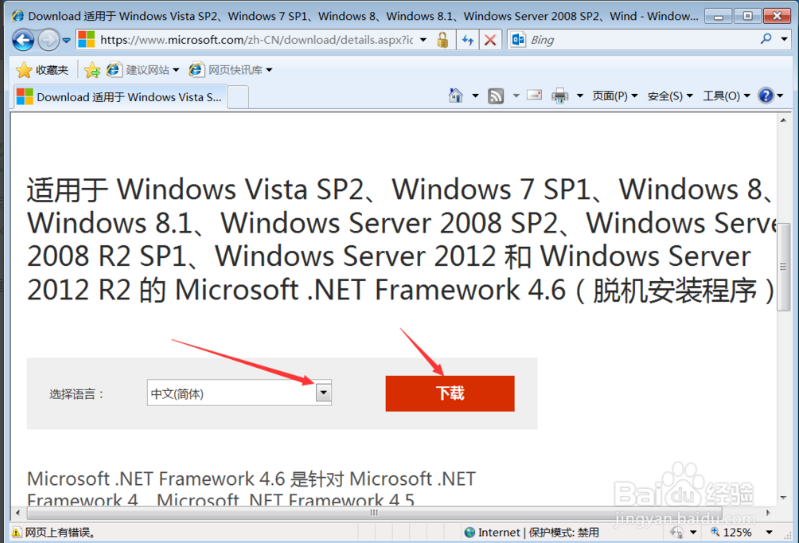Open the 收藏夹 favorites star button
The width and height of the screenshot is (799, 543).
[x=42, y=70]
